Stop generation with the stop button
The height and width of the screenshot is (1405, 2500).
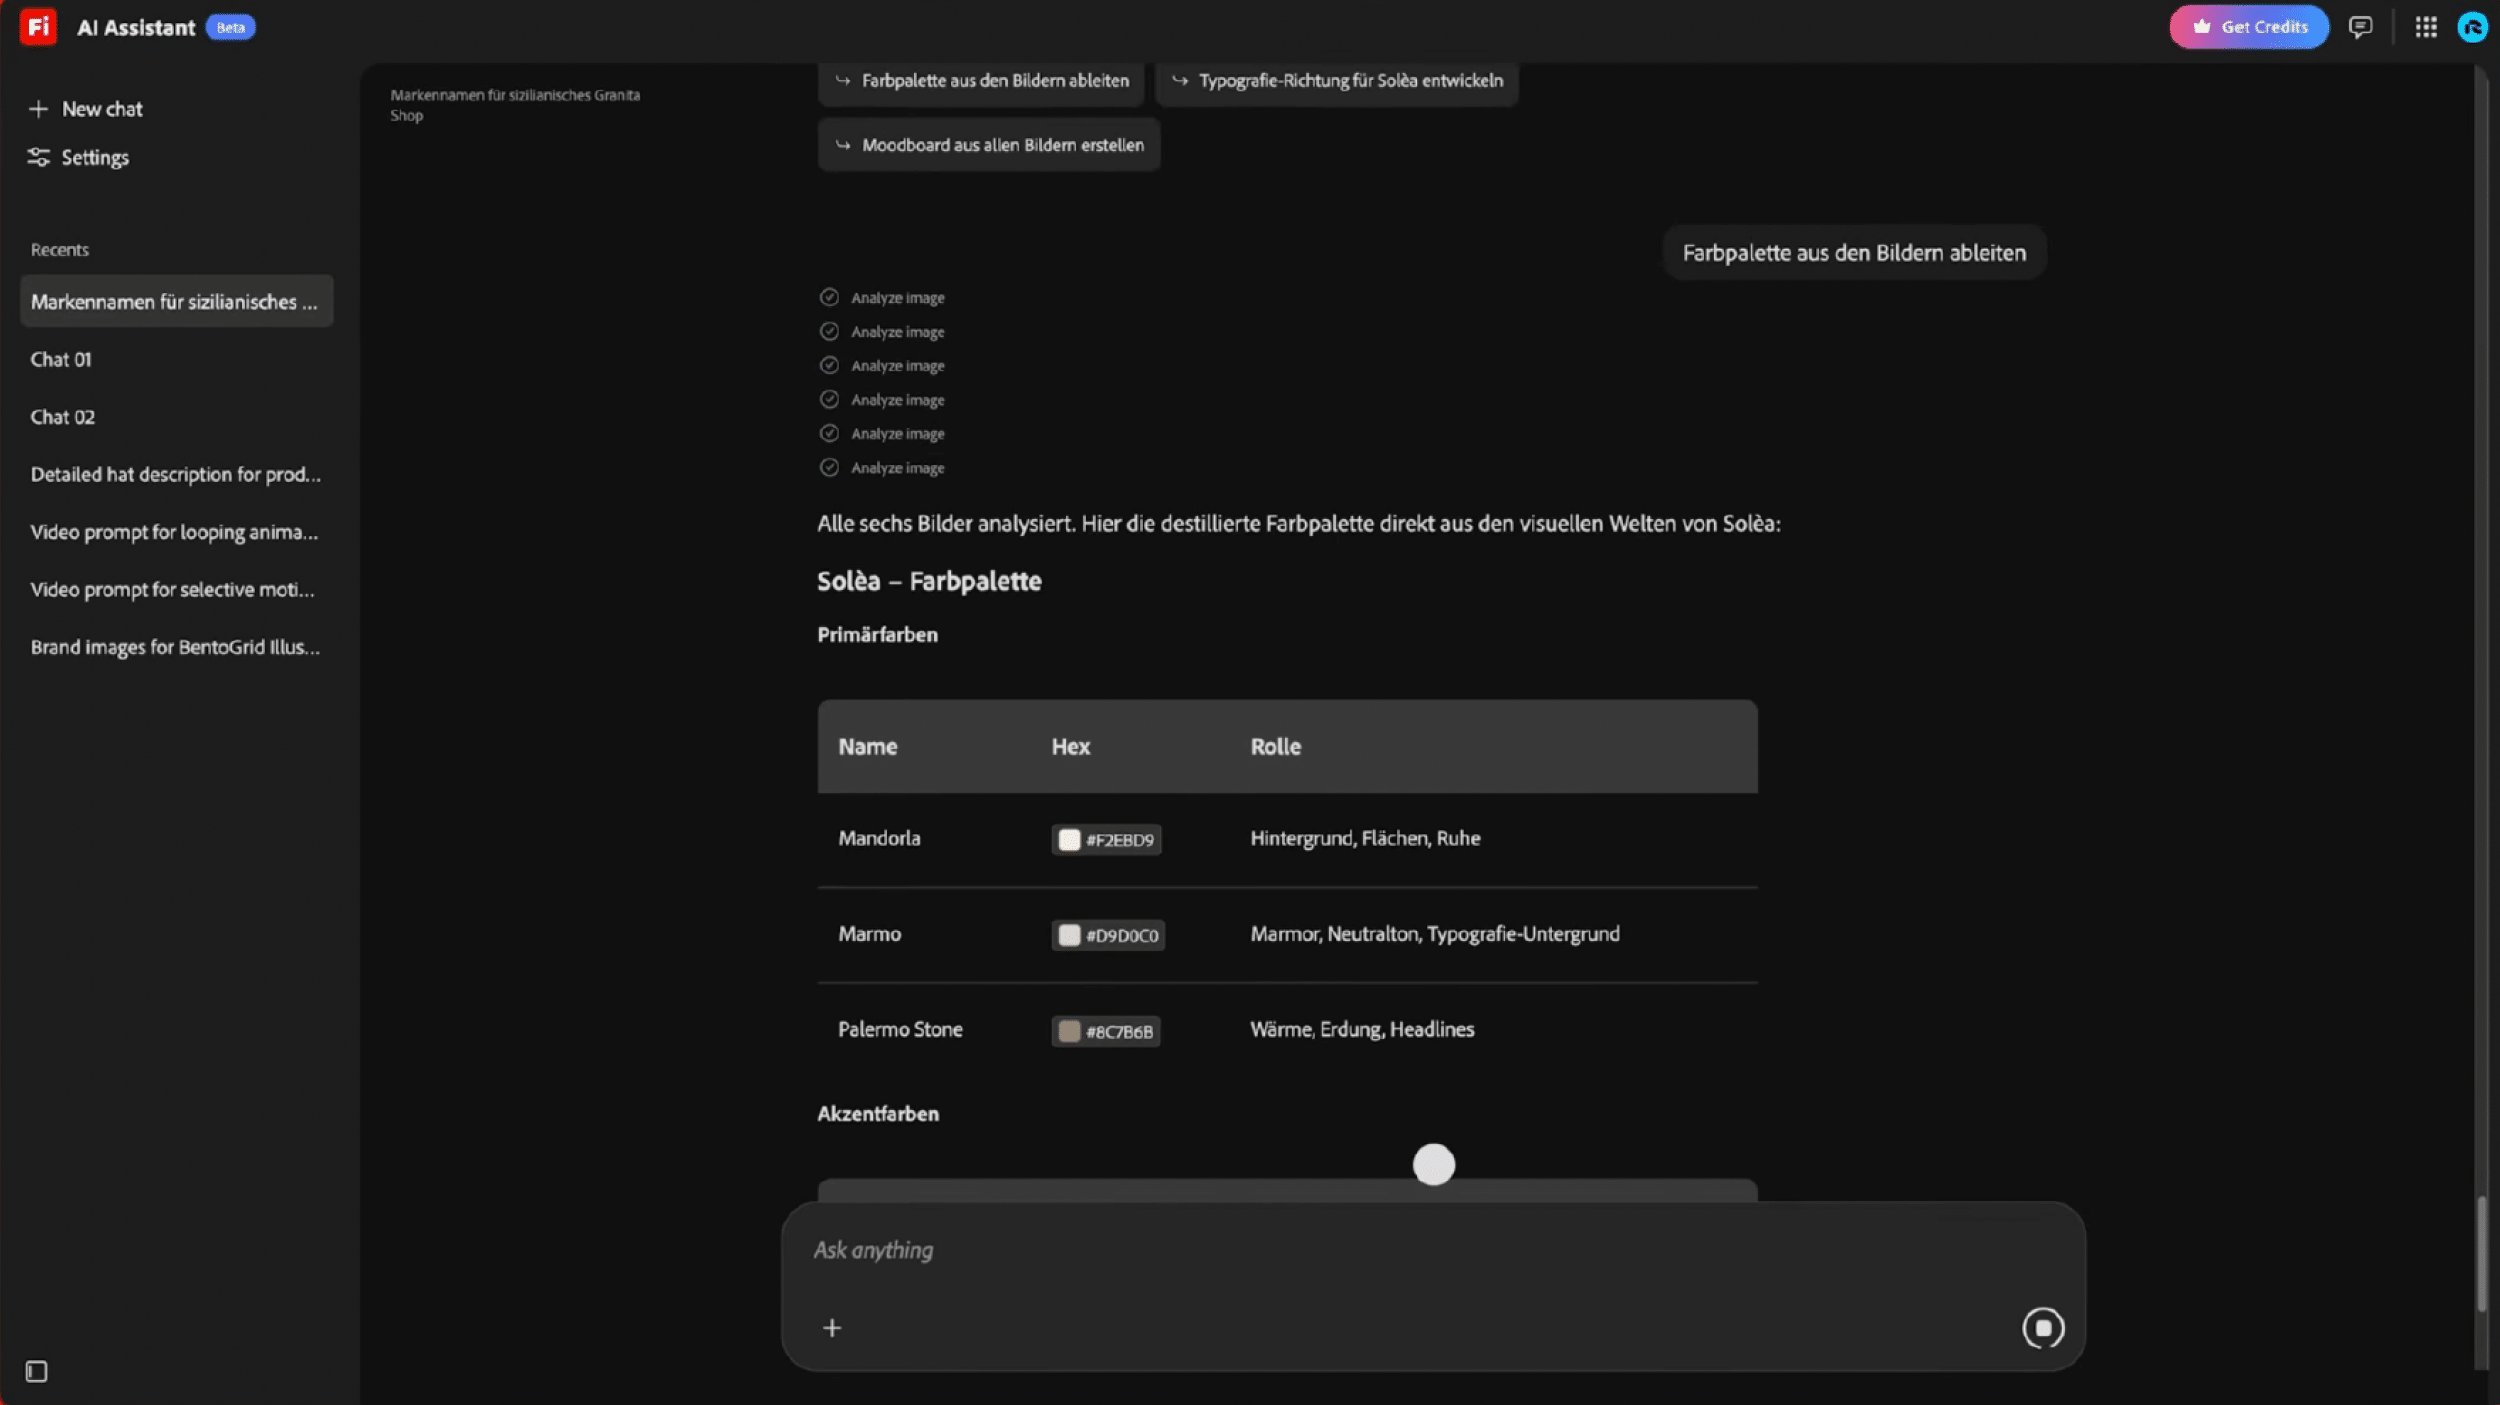click(2043, 1328)
